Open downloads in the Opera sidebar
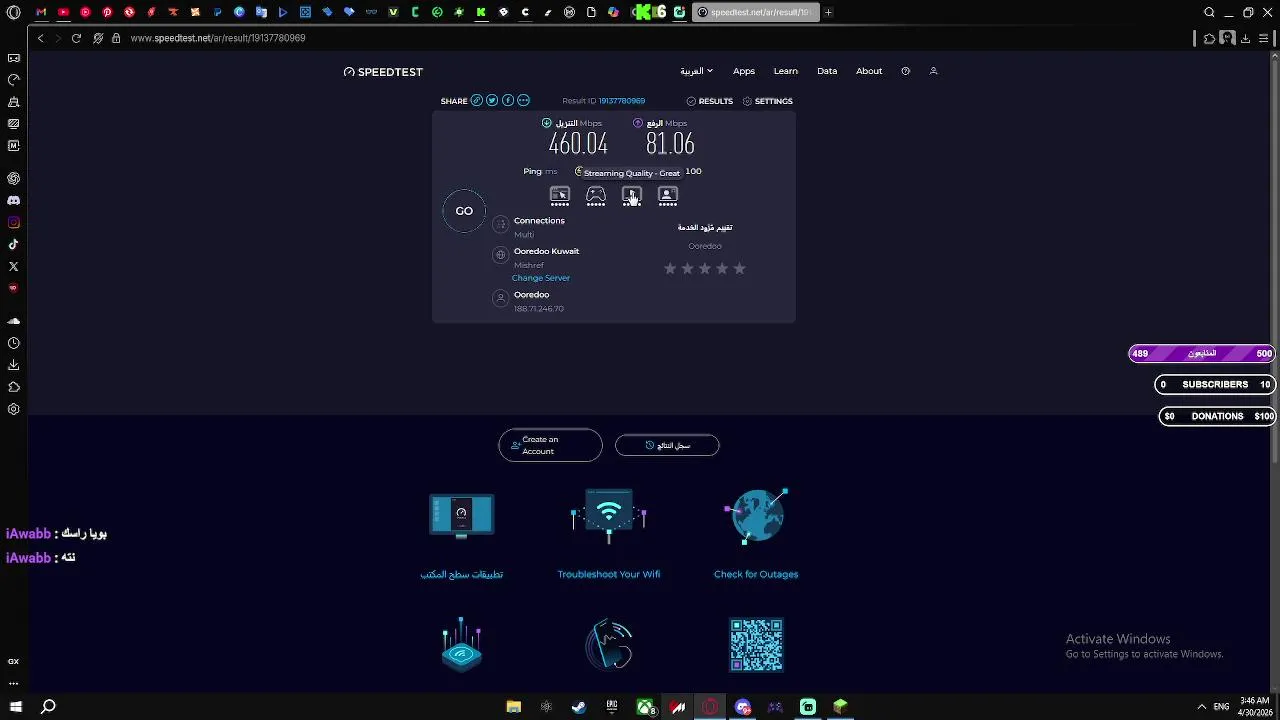 [x=14, y=365]
